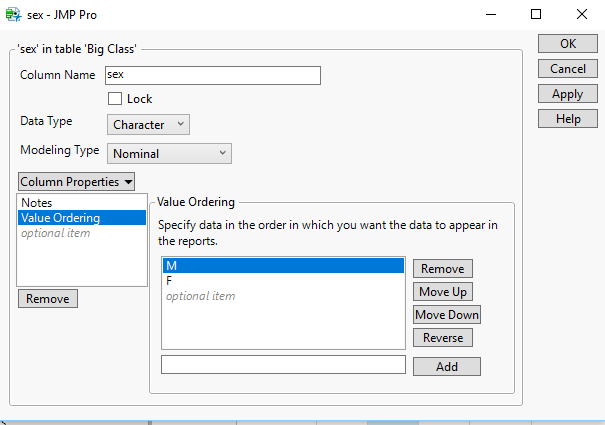Focus the new value text field
Image resolution: width=605 pixels, height=425 pixels.
(x=283, y=365)
